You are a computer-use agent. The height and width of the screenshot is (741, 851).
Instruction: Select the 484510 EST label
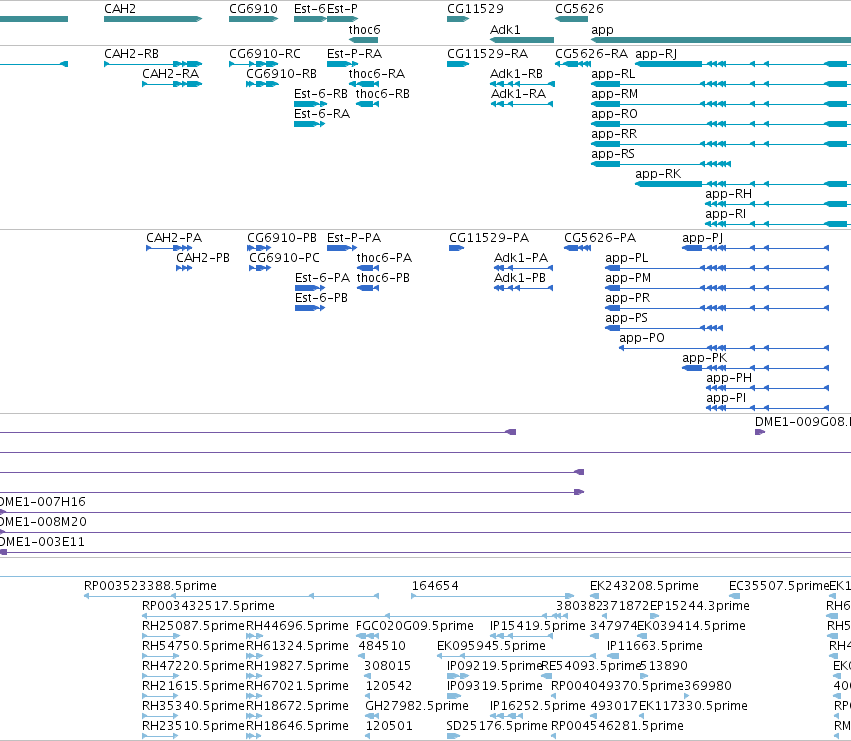coord(382,646)
